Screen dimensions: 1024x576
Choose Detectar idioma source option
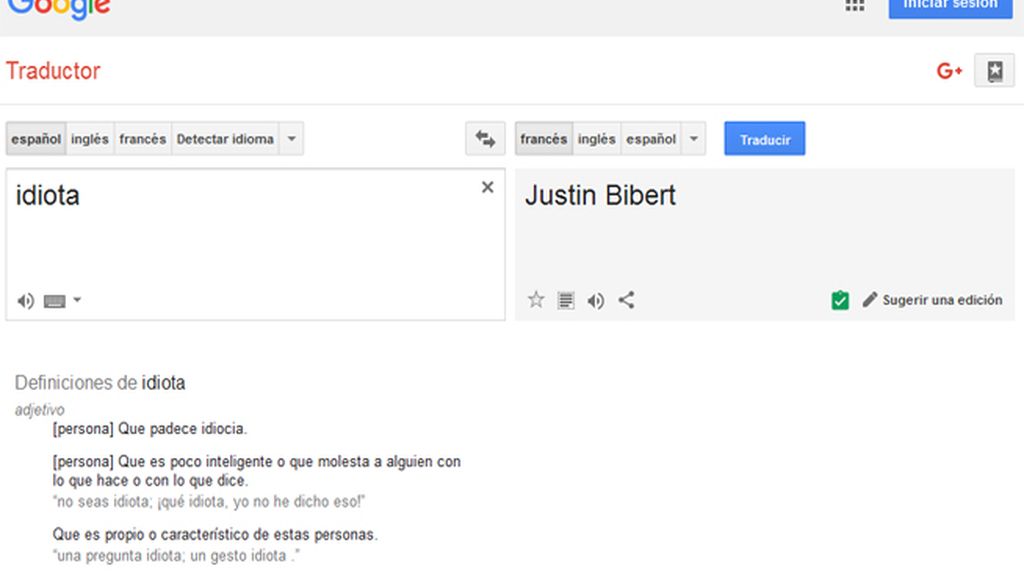[225, 138]
